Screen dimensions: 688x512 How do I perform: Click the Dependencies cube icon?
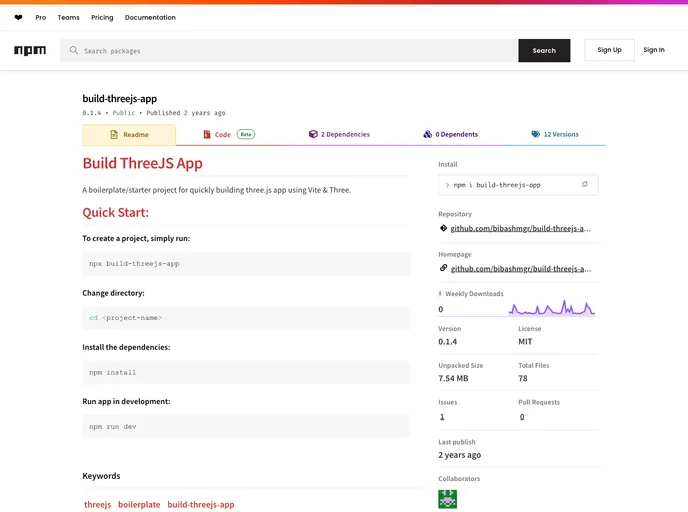pos(313,134)
